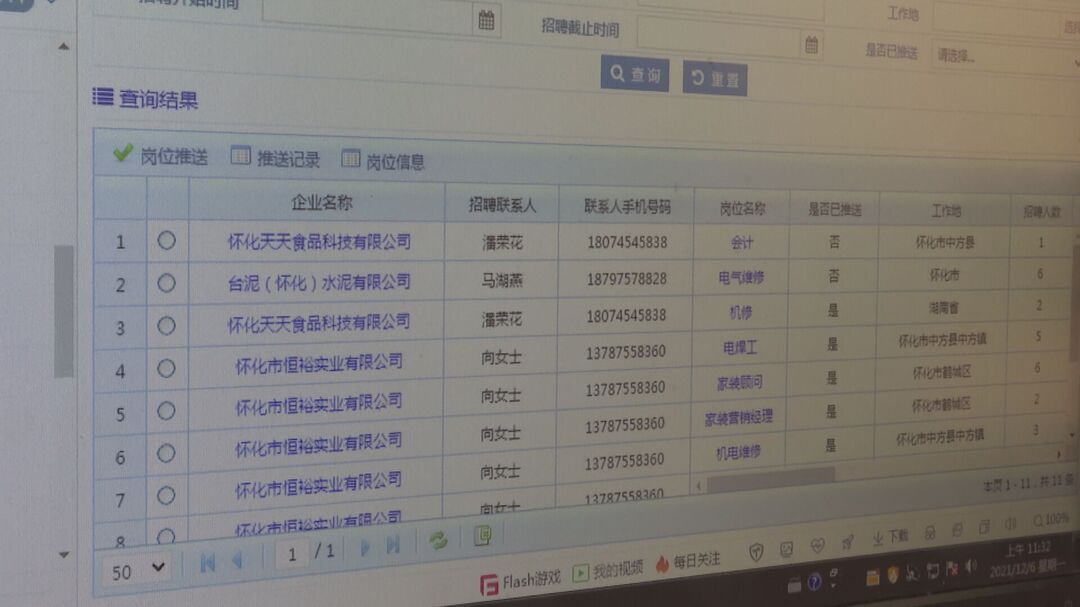
Task: Click the 重置 reset button
Action: pos(715,78)
